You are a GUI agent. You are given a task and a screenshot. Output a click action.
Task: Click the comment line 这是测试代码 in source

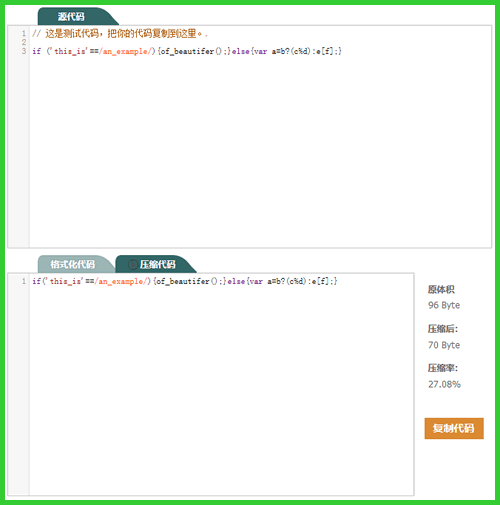click(x=120, y=33)
